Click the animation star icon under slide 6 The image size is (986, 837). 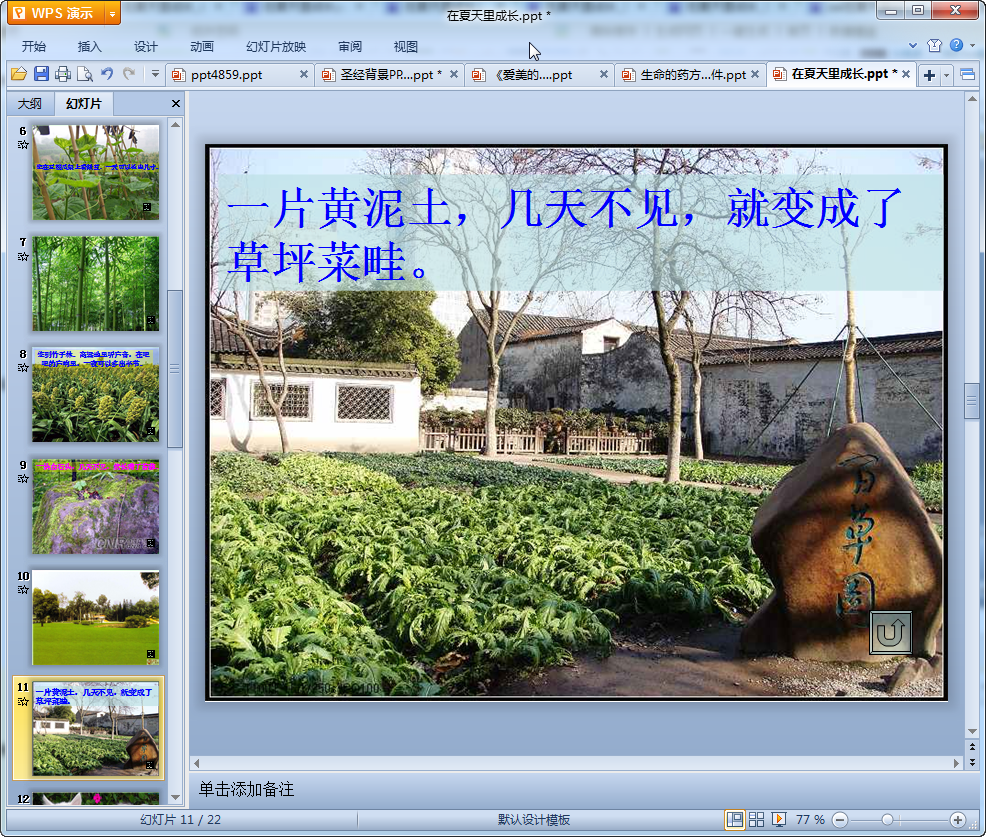23,145
